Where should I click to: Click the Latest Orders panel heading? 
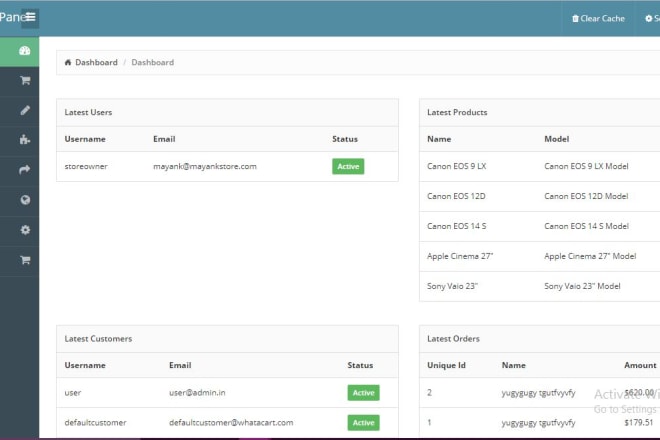point(453,339)
